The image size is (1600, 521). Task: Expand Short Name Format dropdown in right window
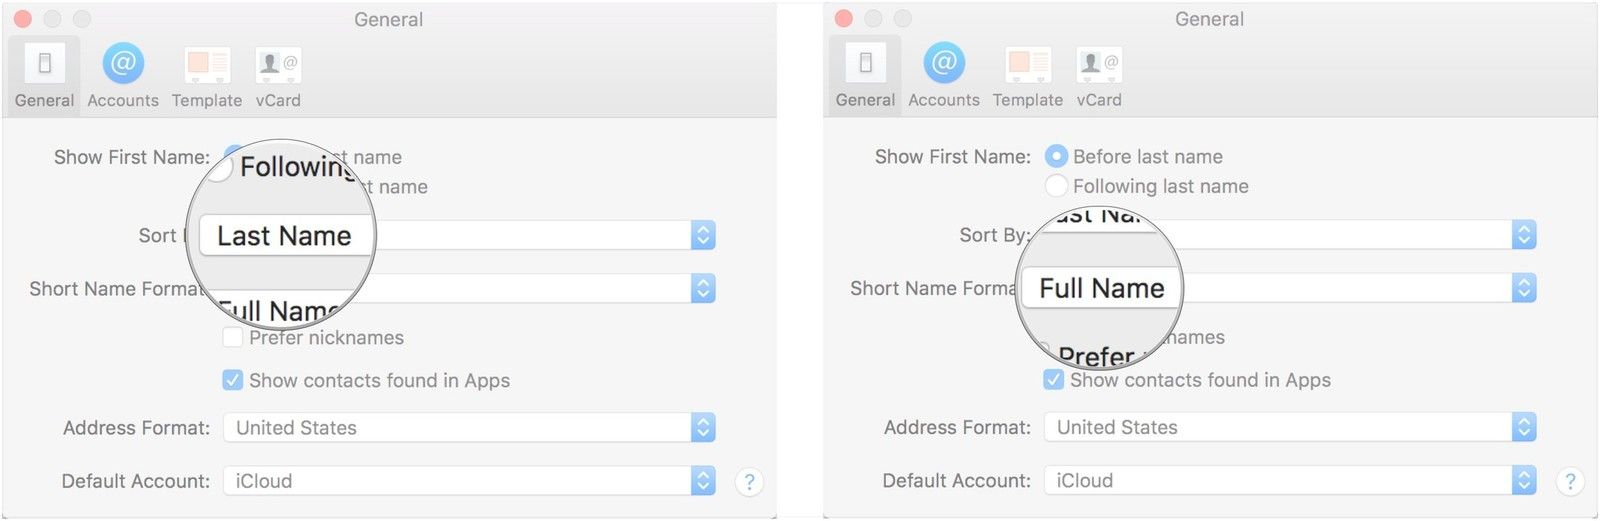[1524, 288]
